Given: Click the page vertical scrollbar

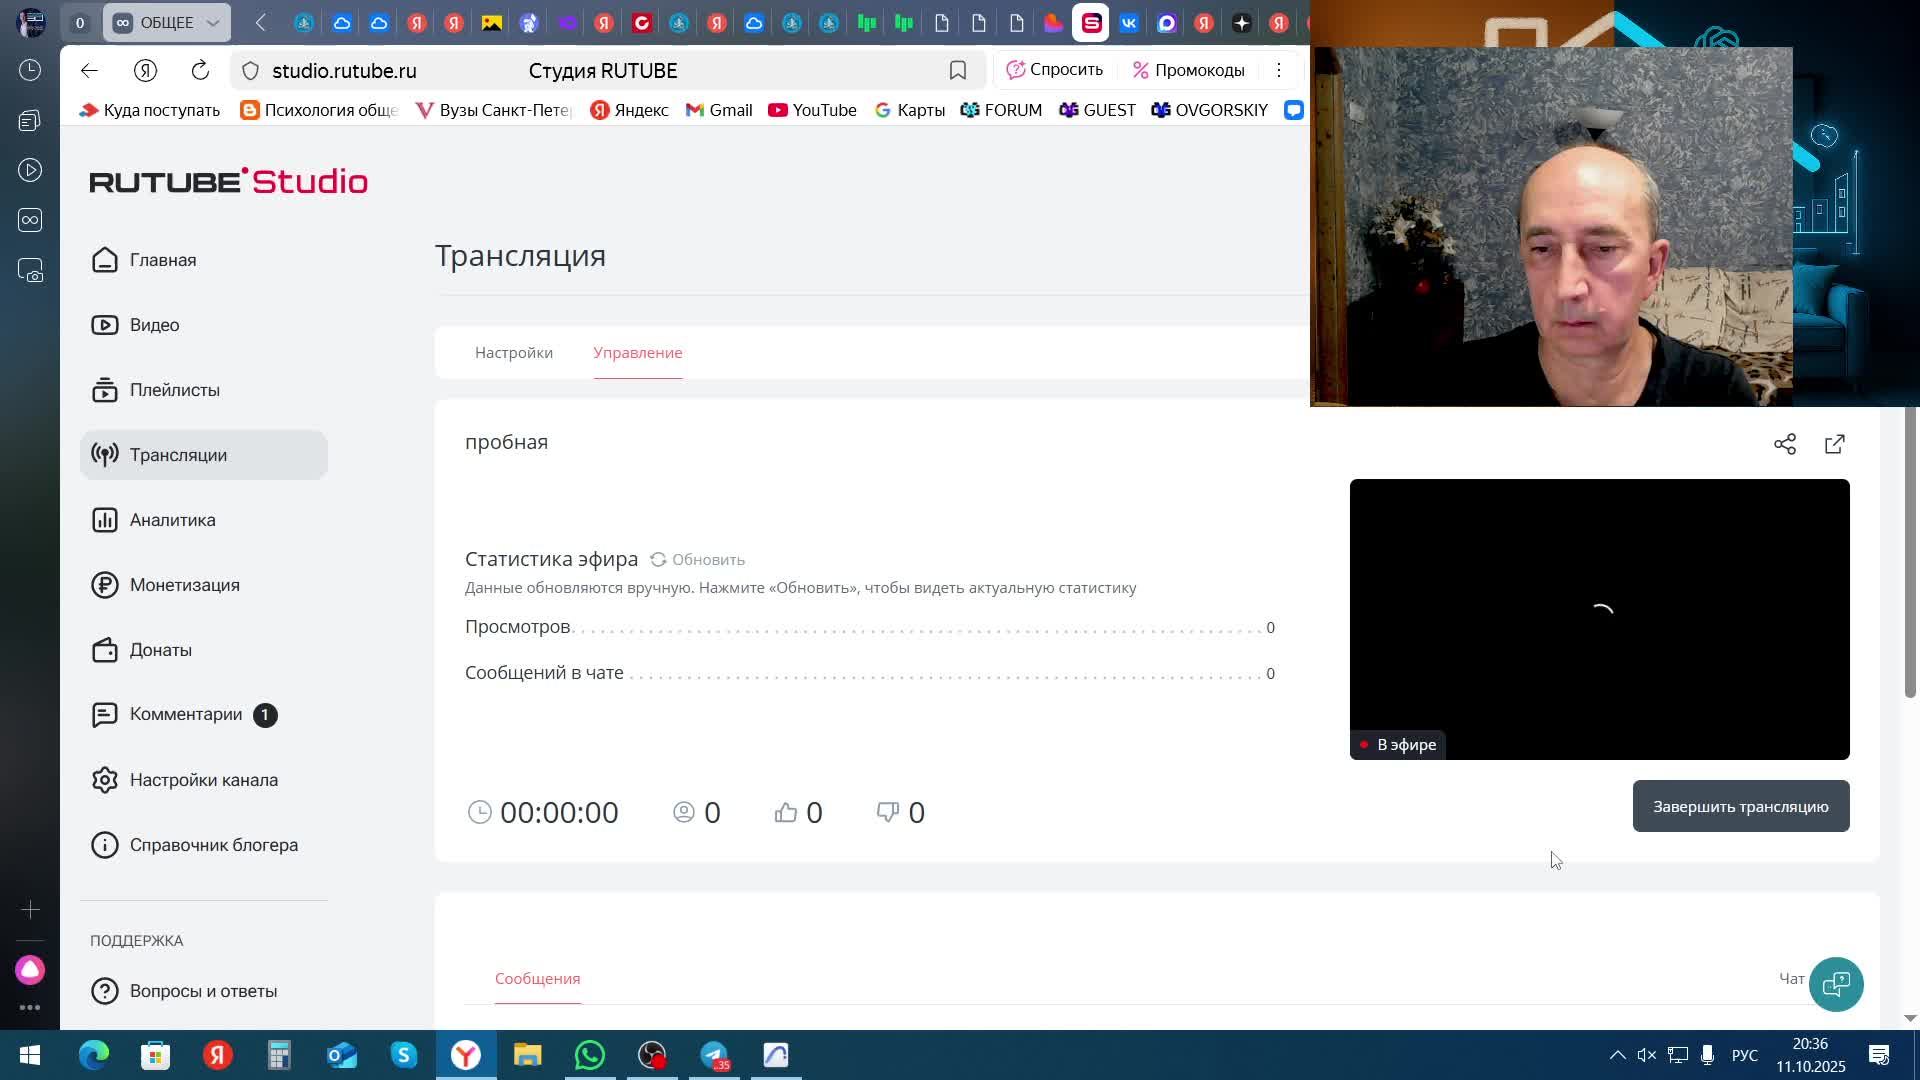Looking at the screenshot, I should [1909, 552].
